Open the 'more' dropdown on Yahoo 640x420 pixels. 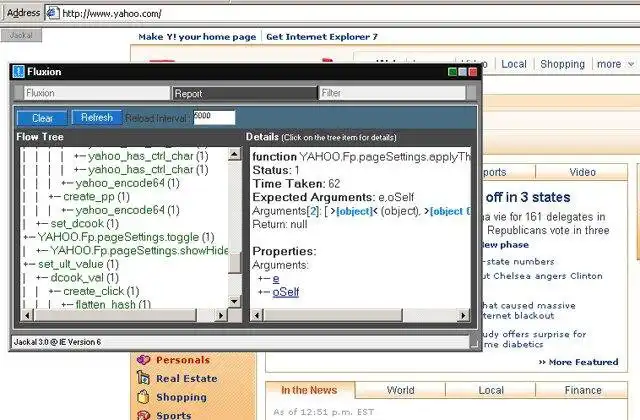[616, 64]
